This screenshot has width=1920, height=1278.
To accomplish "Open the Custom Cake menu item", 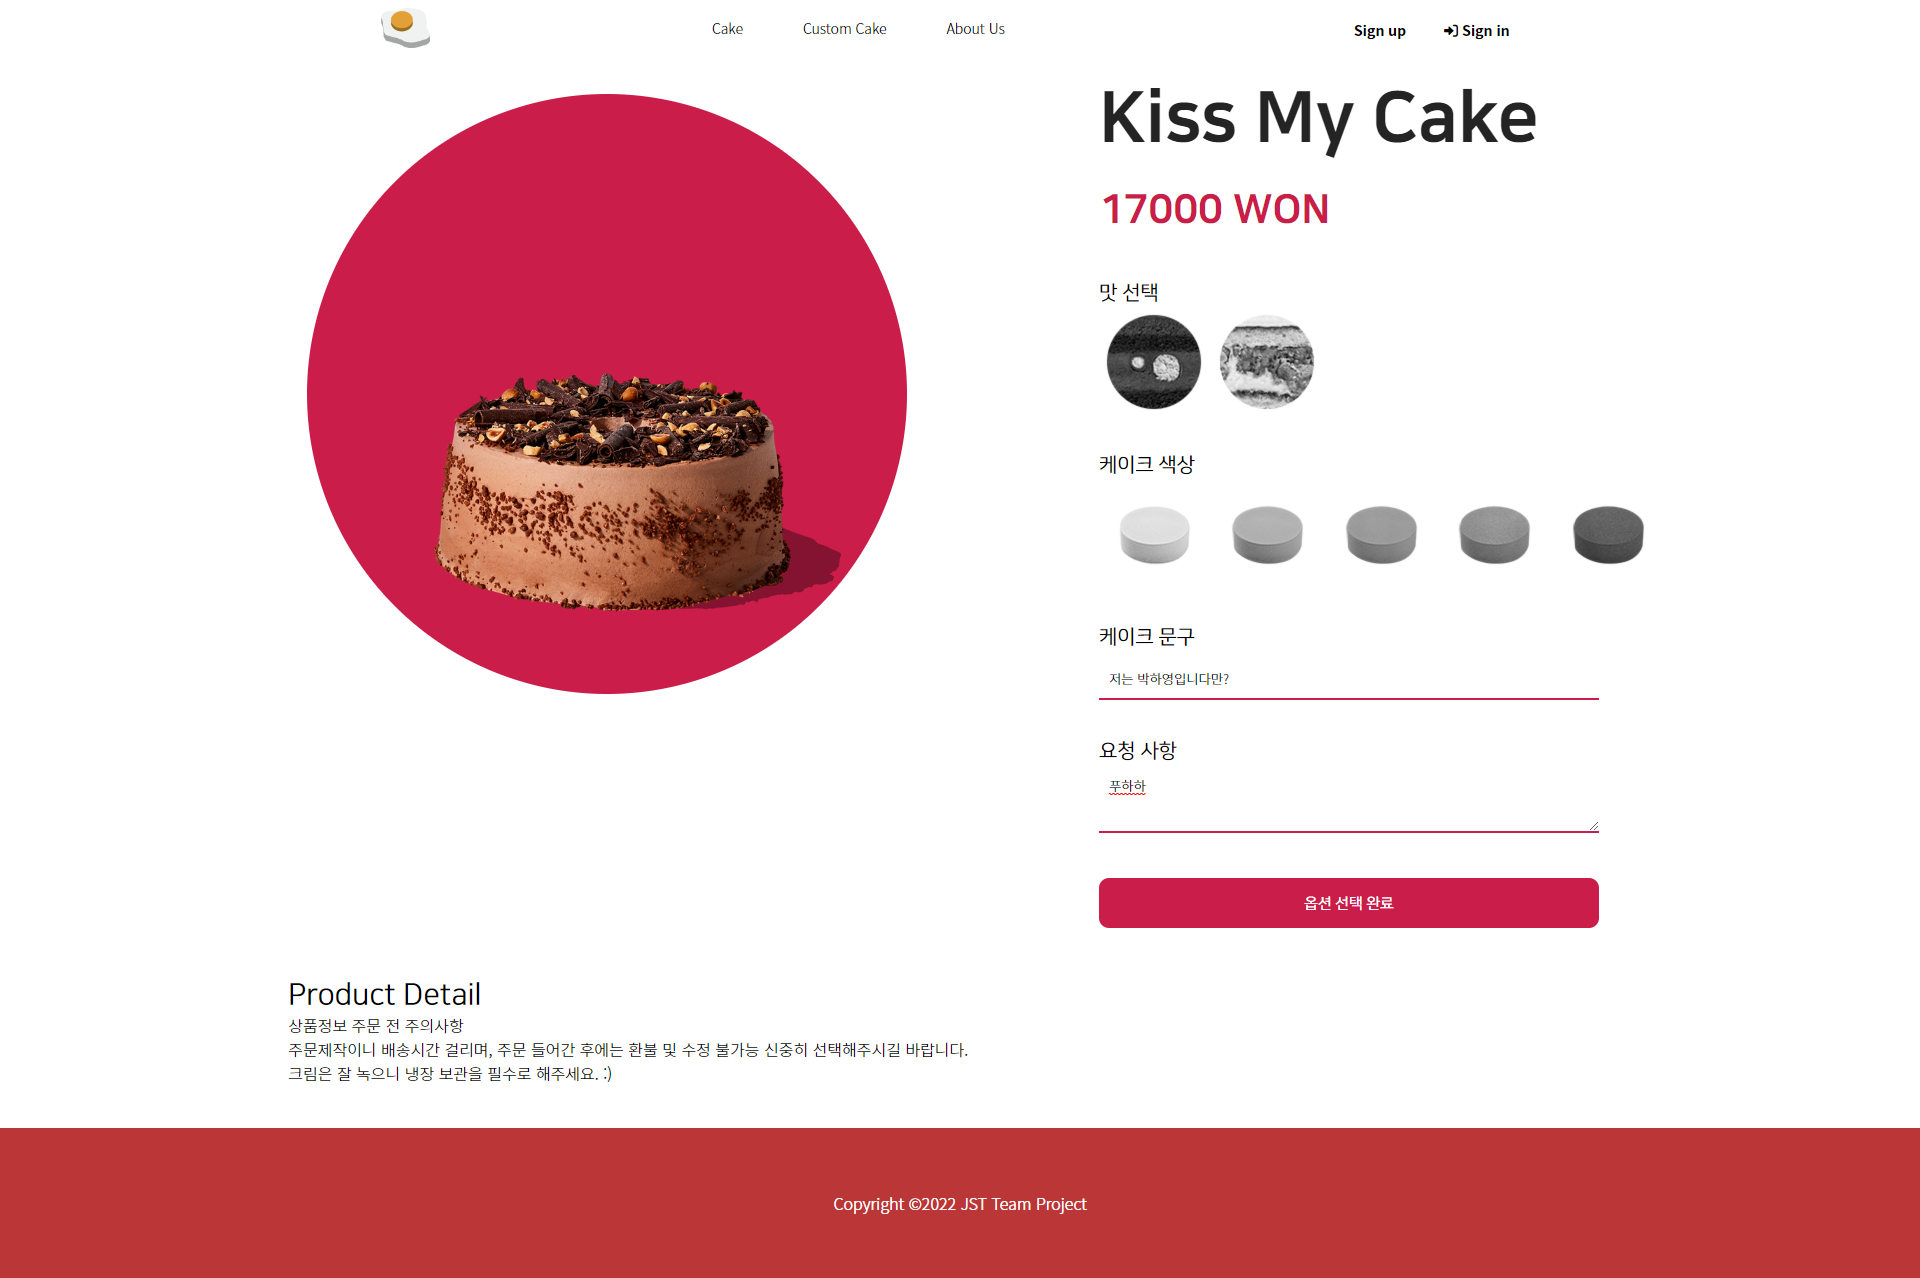I will point(845,29).
